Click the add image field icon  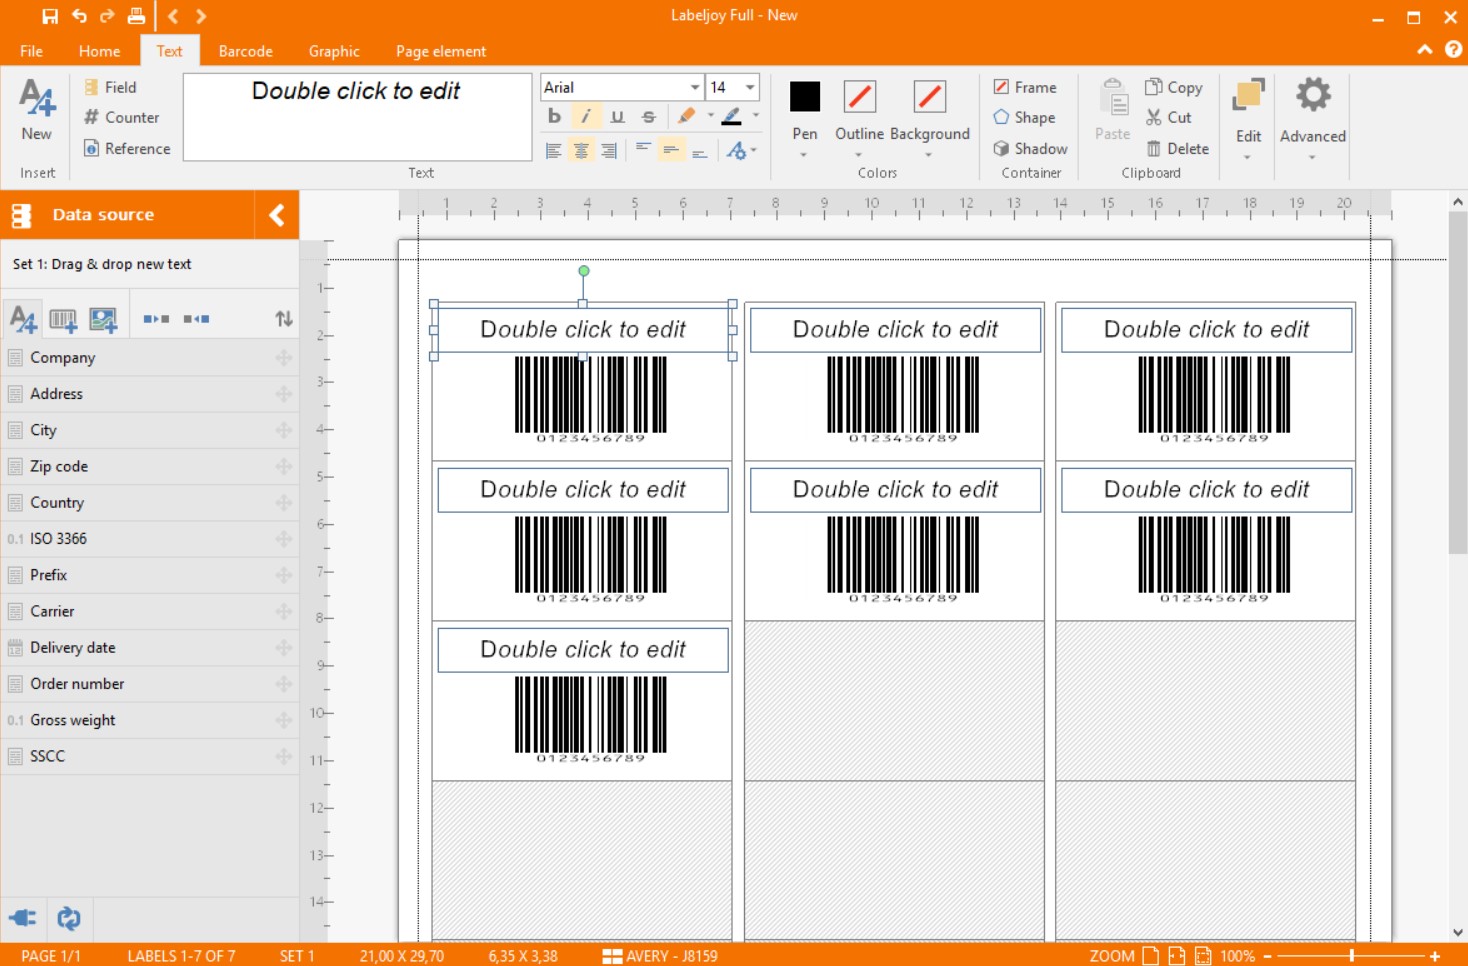click(x=103, y=320)
